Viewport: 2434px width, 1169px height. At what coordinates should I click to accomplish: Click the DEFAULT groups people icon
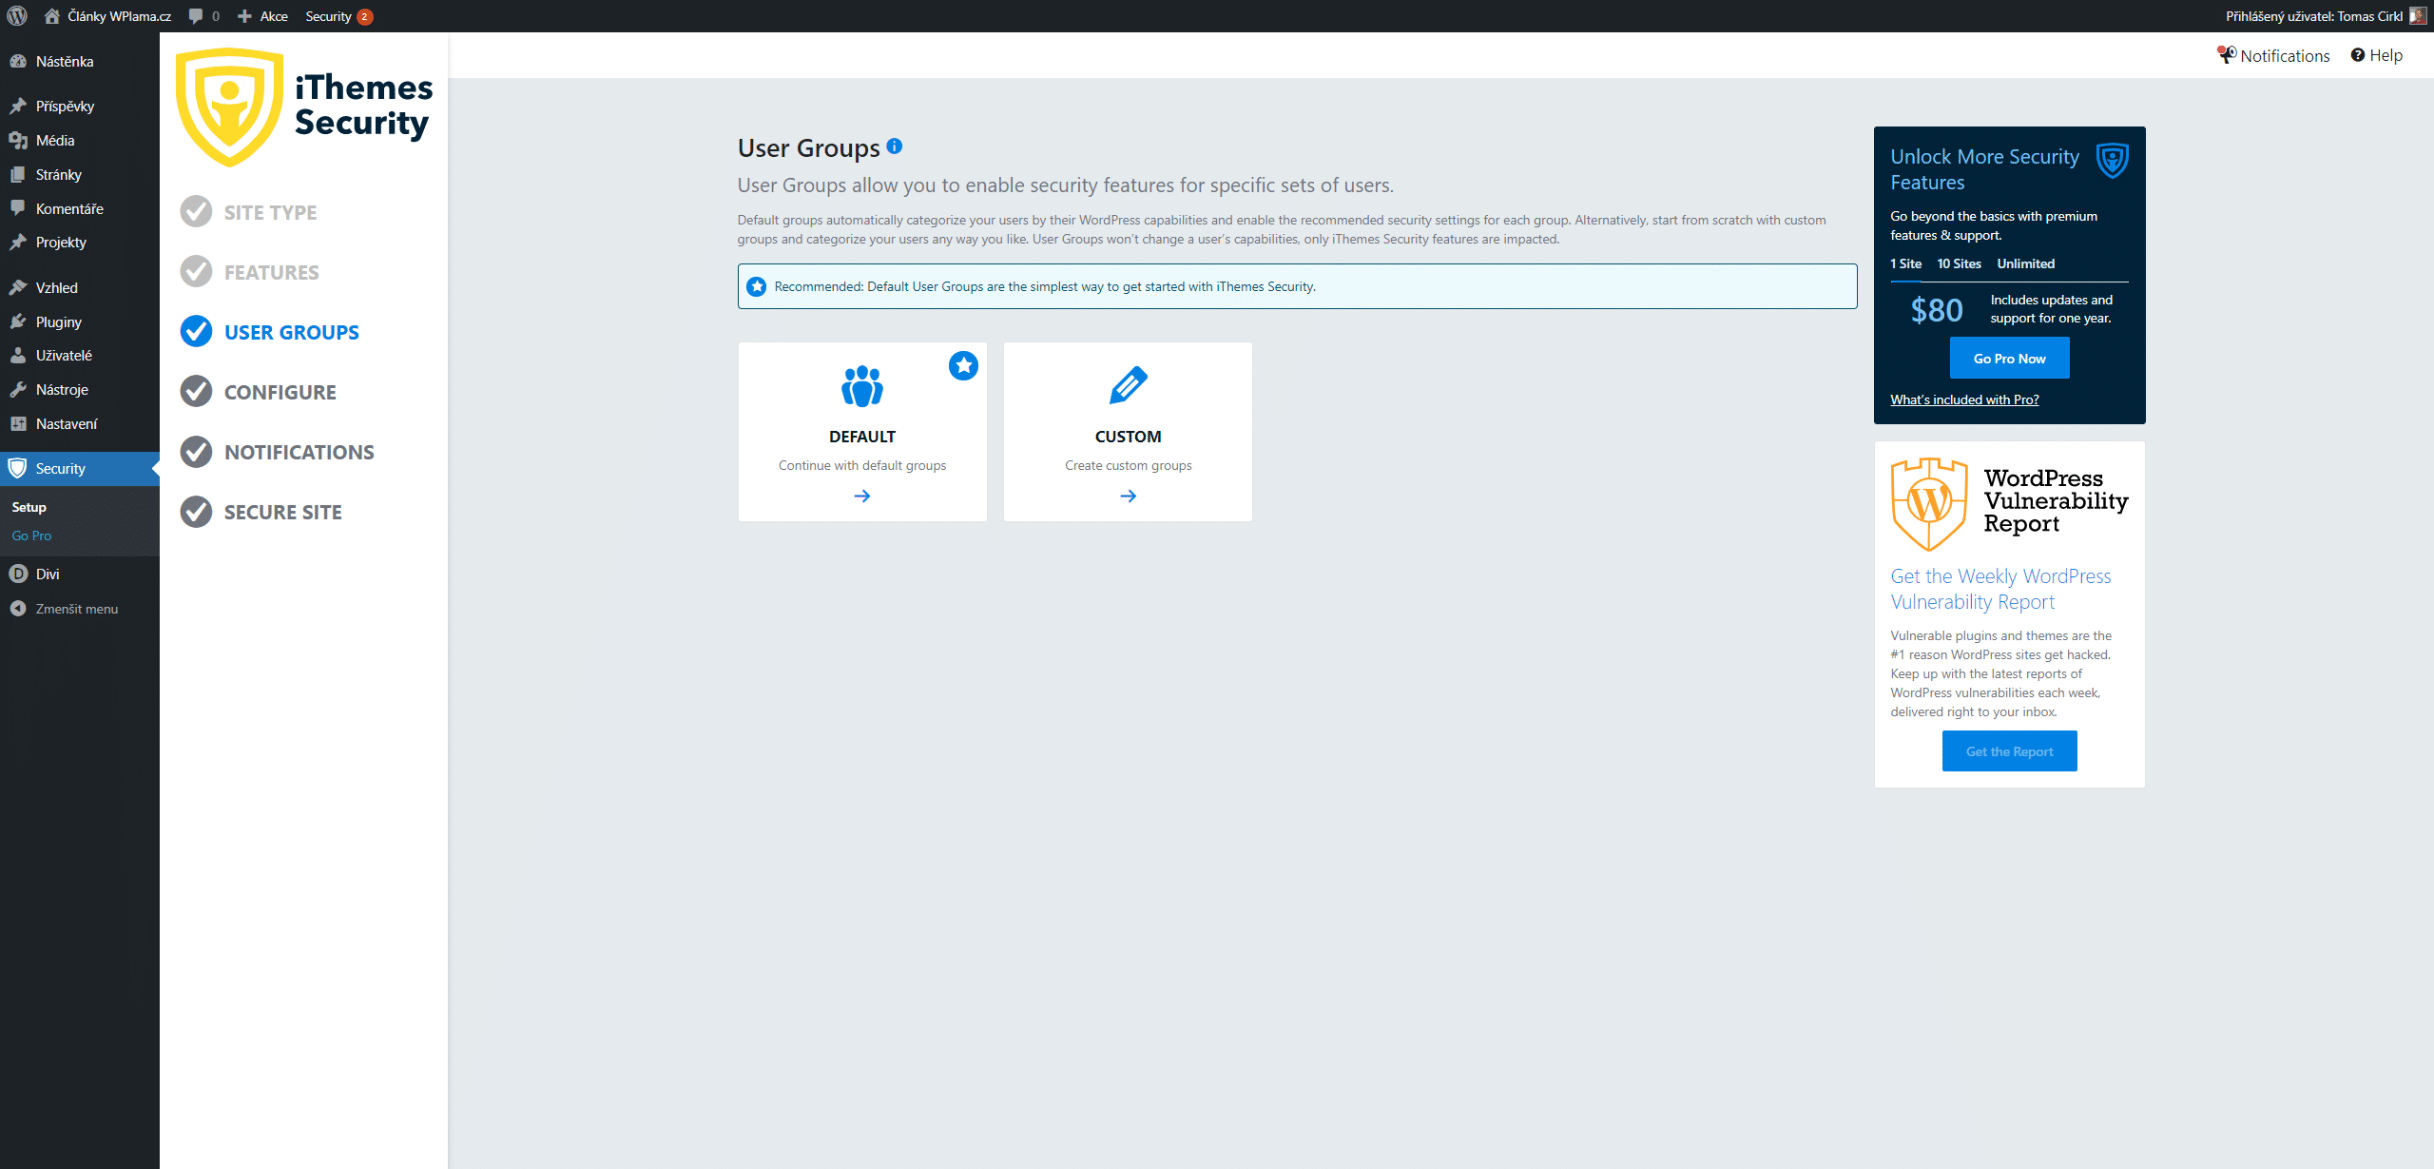click(862, 385)
